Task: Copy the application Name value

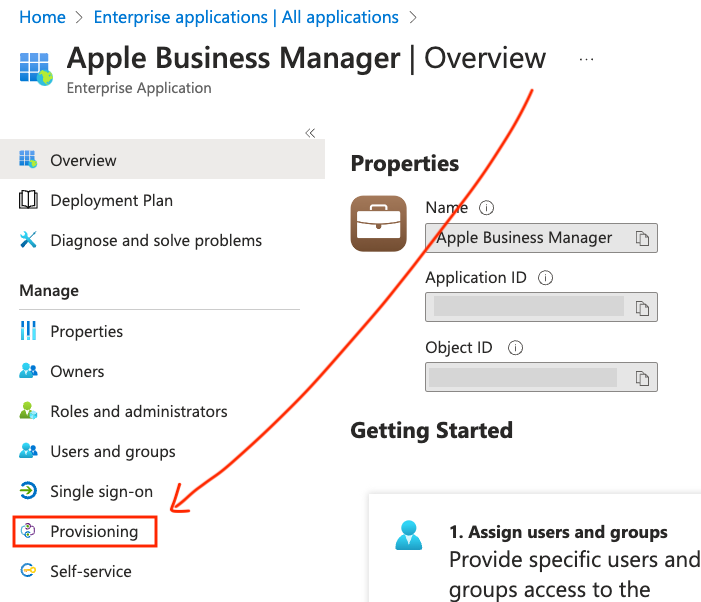Action: (x=642, y=238)
